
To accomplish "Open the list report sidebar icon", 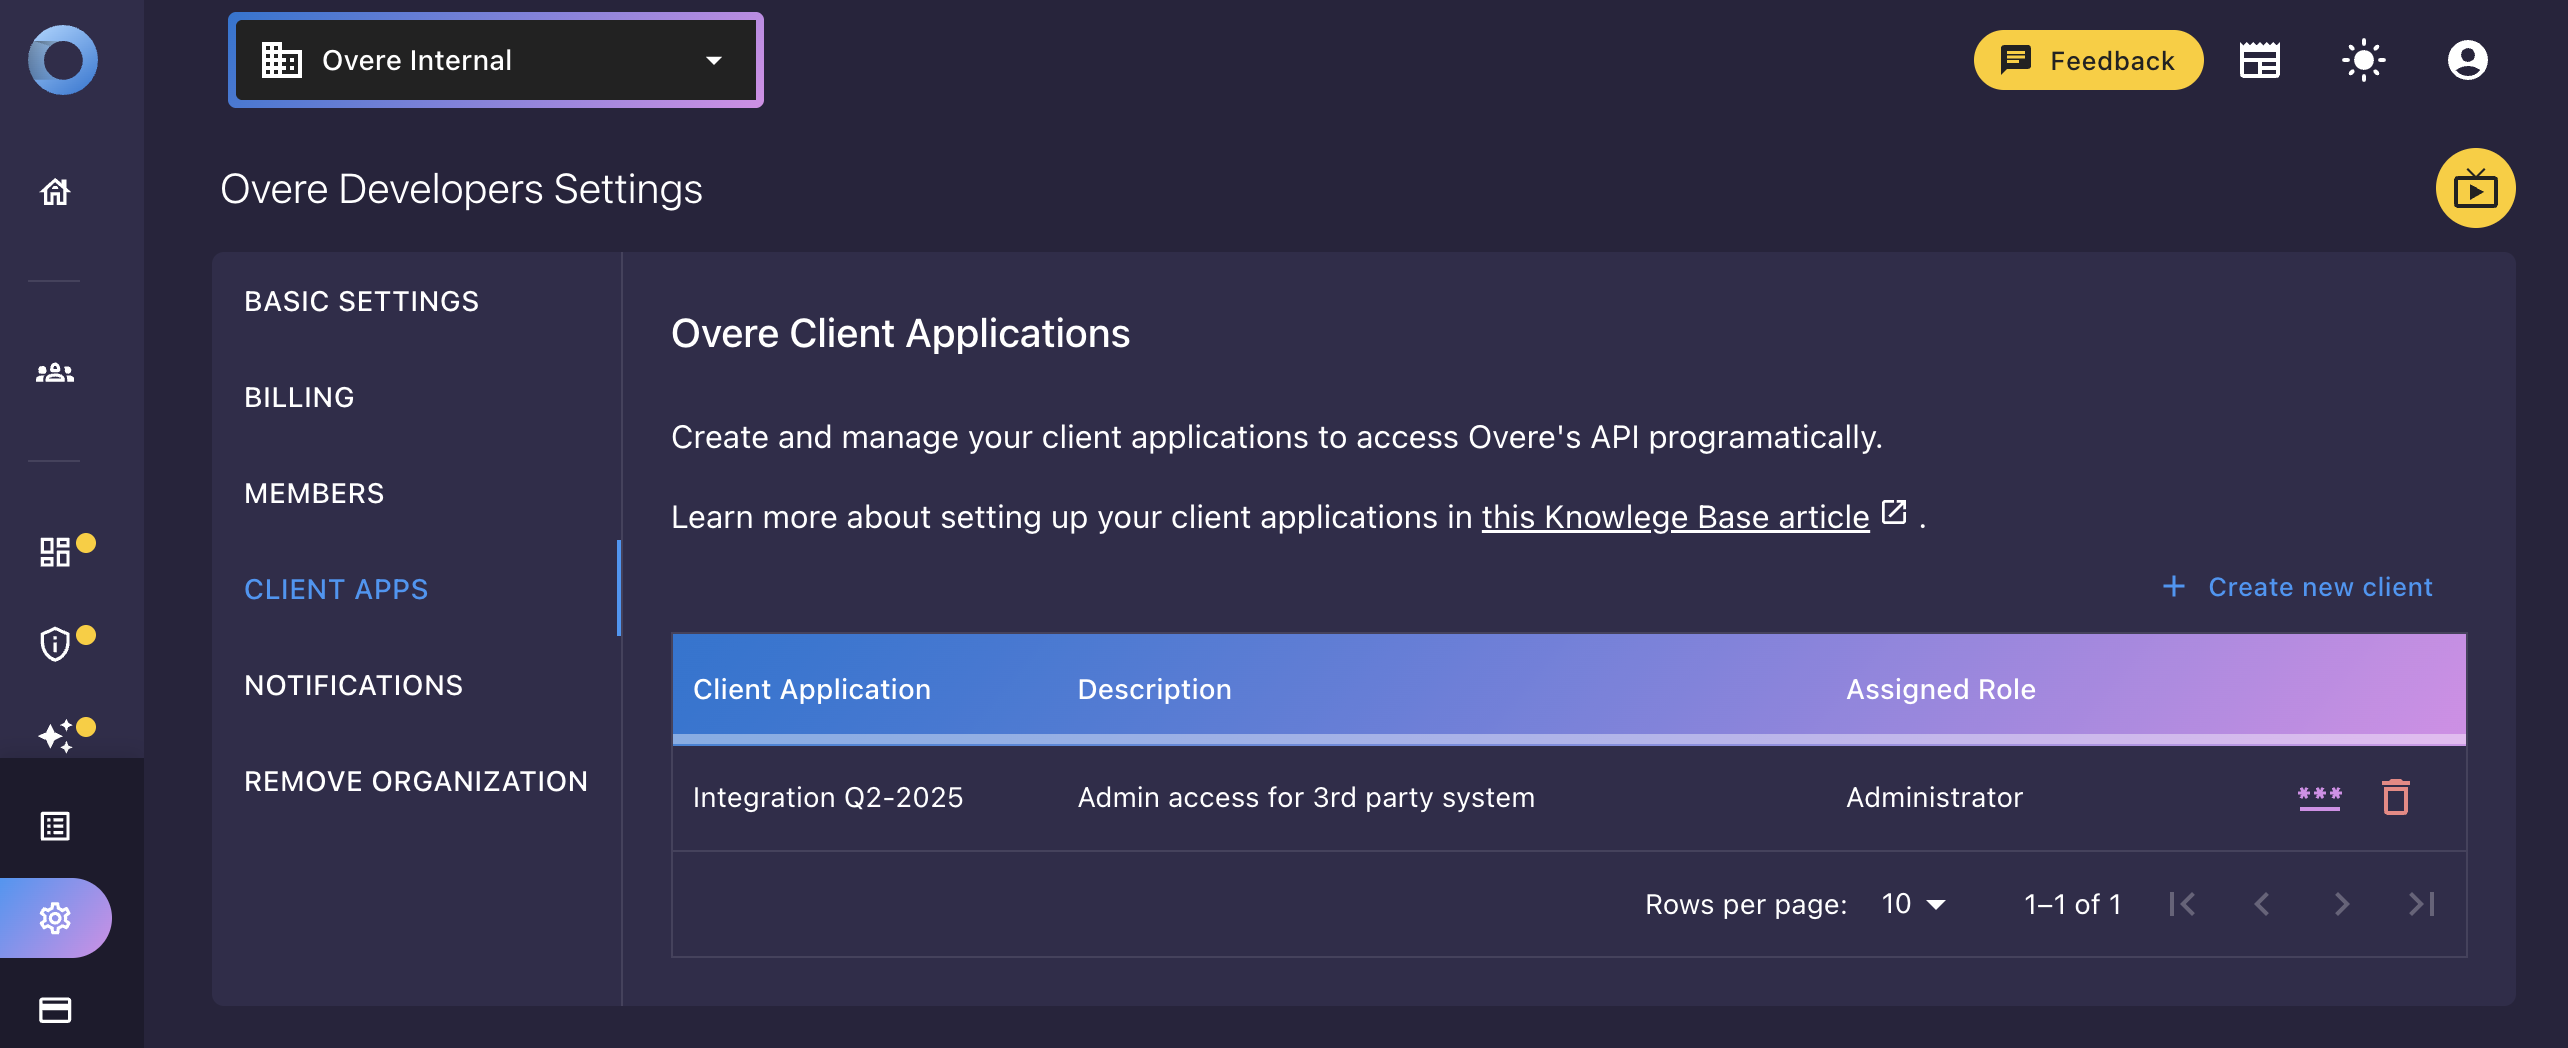I will pos(55,826).
